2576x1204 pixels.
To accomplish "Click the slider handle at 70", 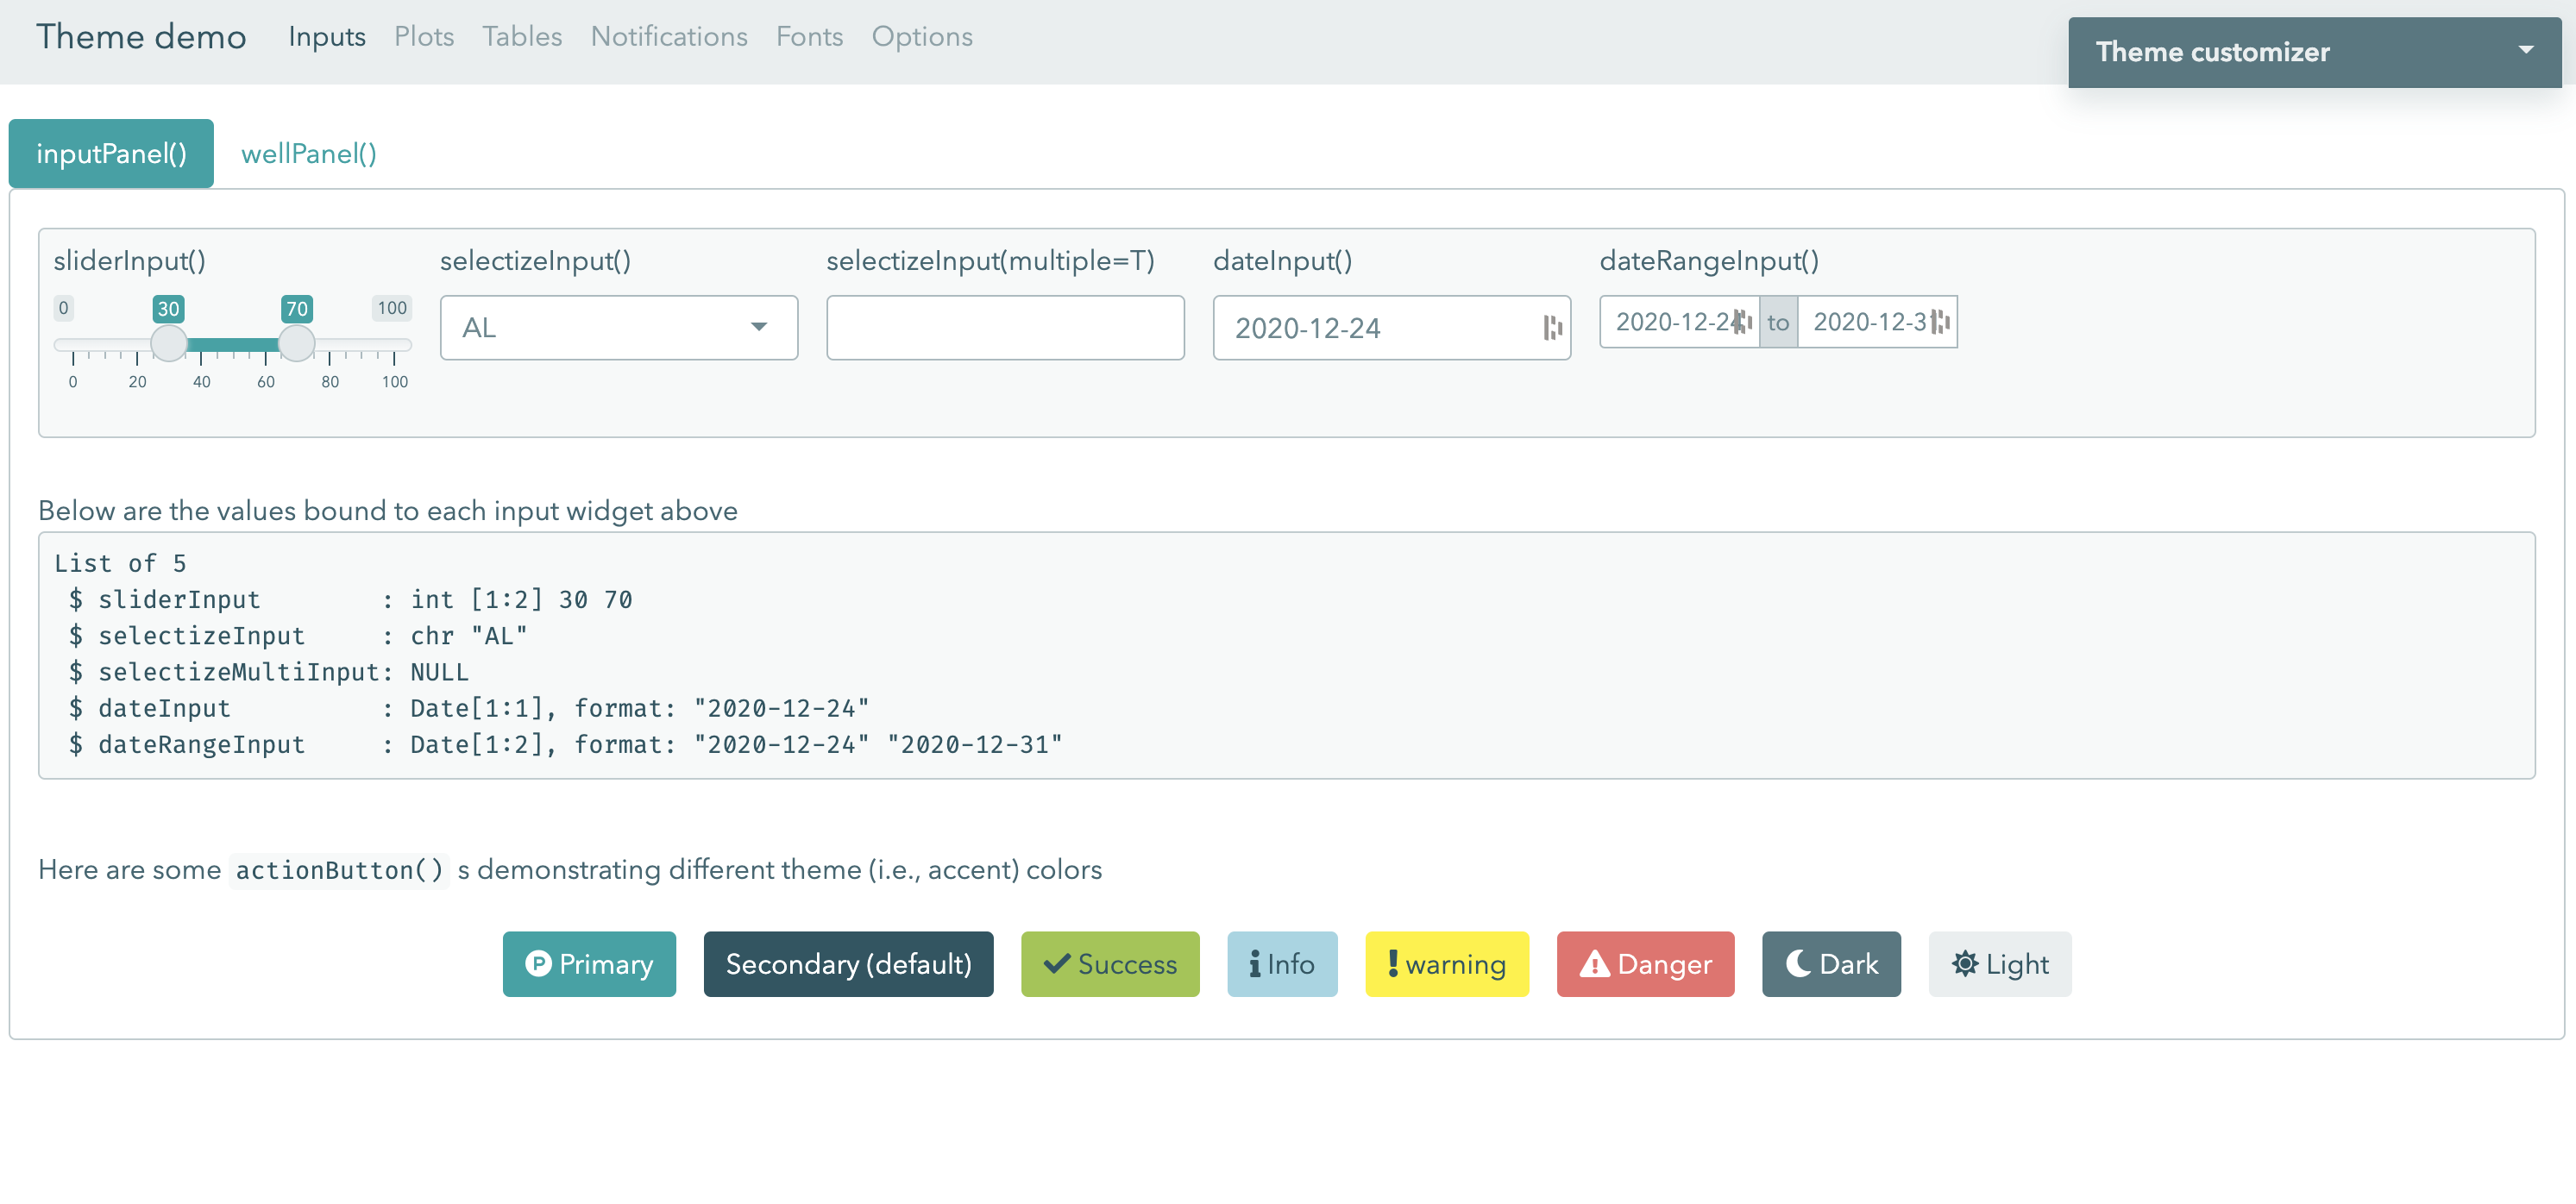I will [x=296, y=343].
